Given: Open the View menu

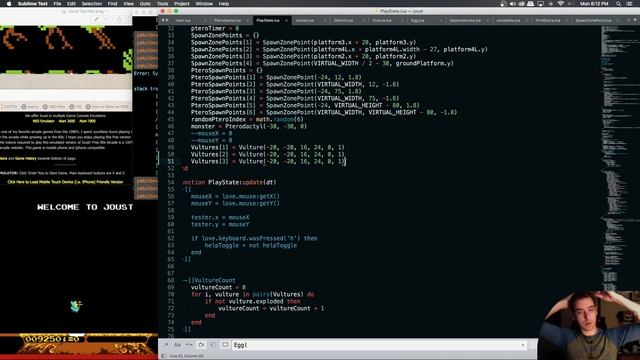Looking at the screenshot, I should coord(129,4).
